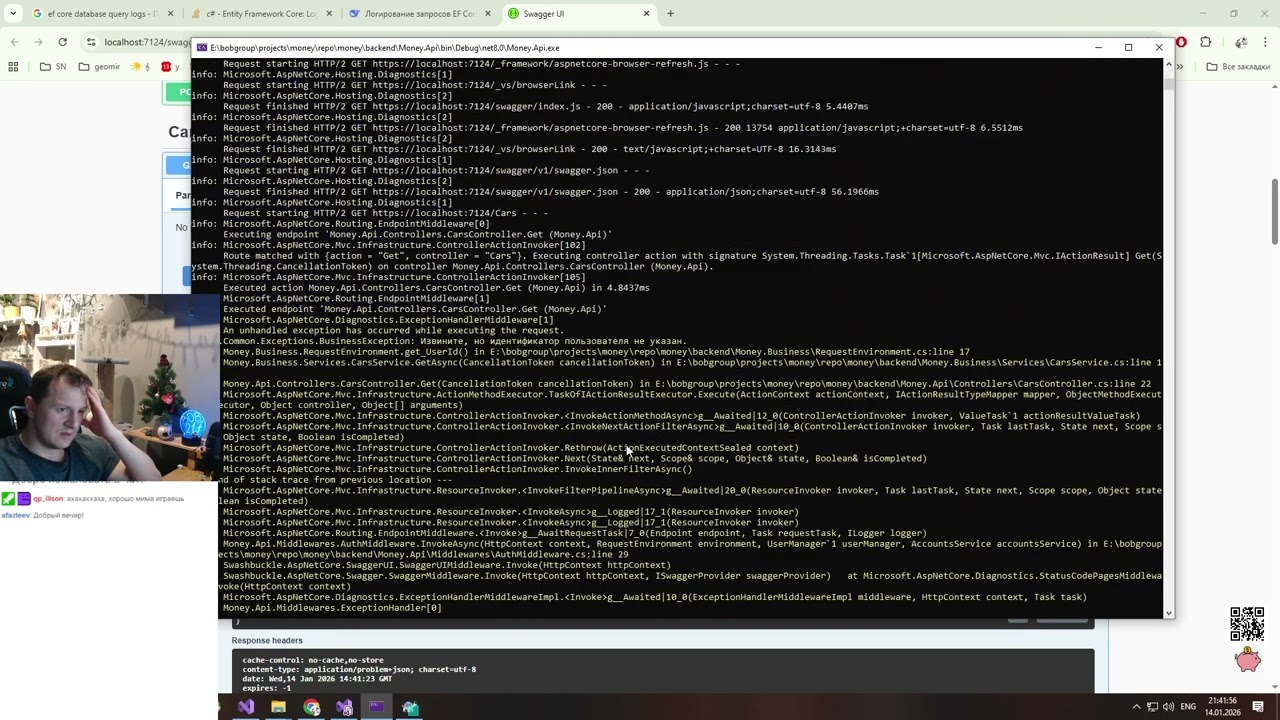
Task: Open the Chrome profile avatar
Action: [x=1241, y=42]
